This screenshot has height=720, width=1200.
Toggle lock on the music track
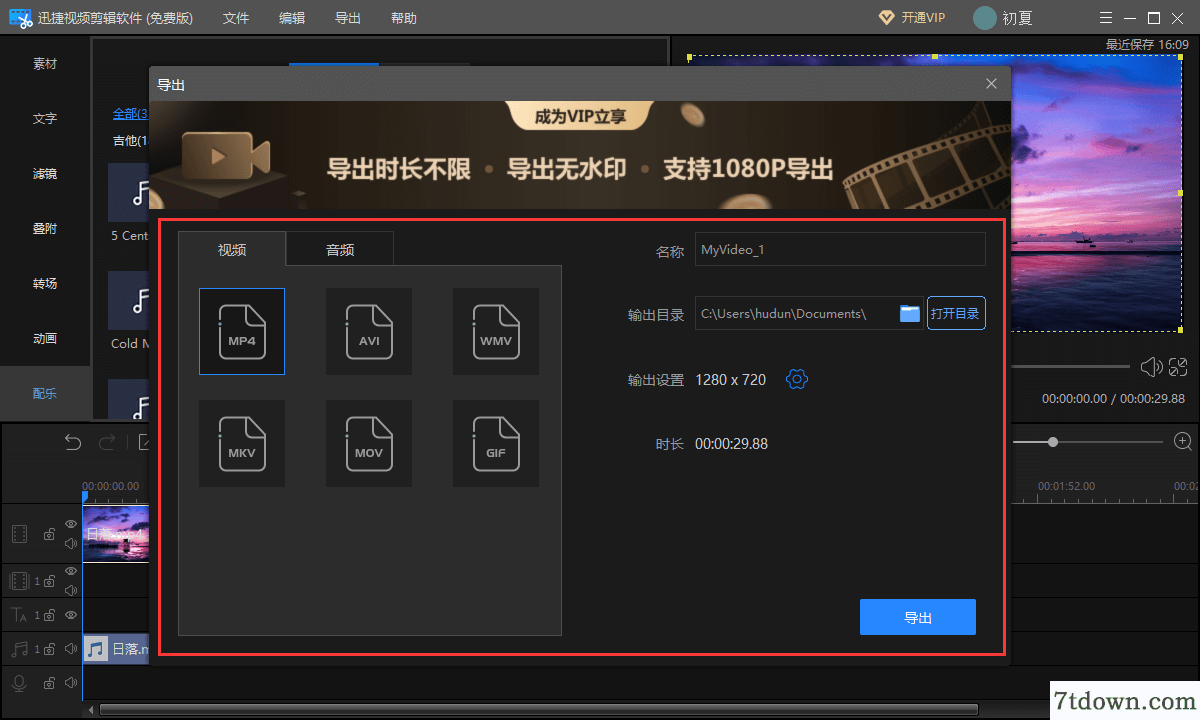tap(49, 649)
